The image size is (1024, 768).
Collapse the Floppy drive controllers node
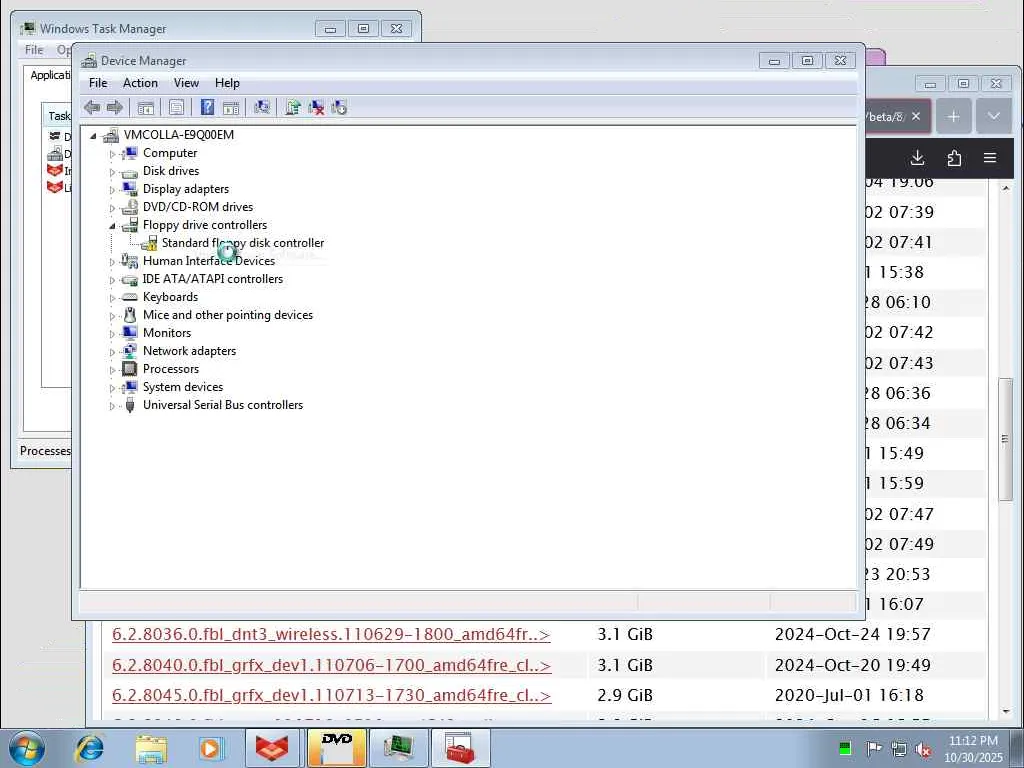[112, 226]
